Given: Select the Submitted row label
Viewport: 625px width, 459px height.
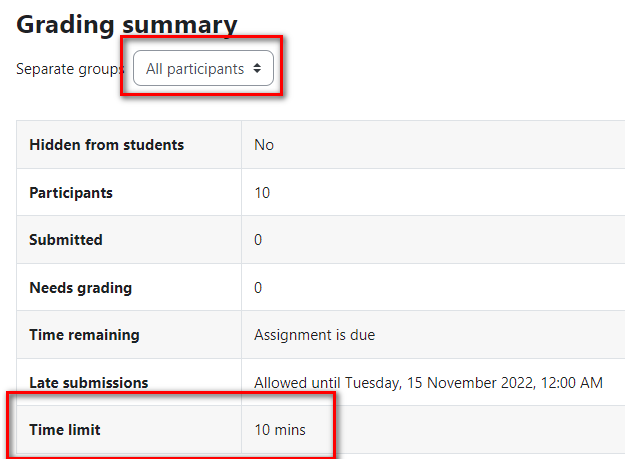Looking at the screenshot, I should click(66, 239).
